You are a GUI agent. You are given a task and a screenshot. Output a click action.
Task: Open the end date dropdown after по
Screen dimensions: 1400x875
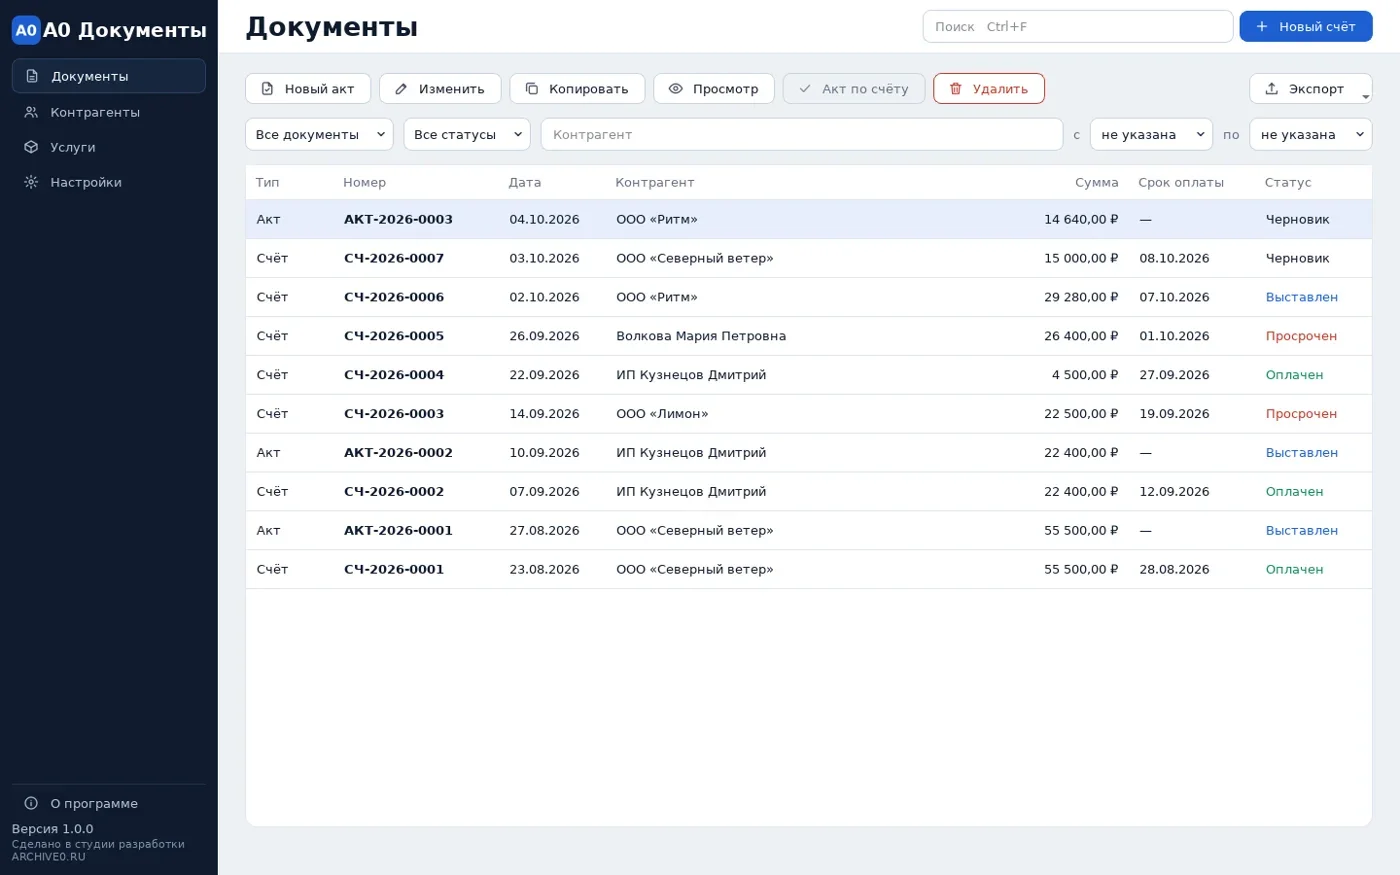(x=1310, y=134)
